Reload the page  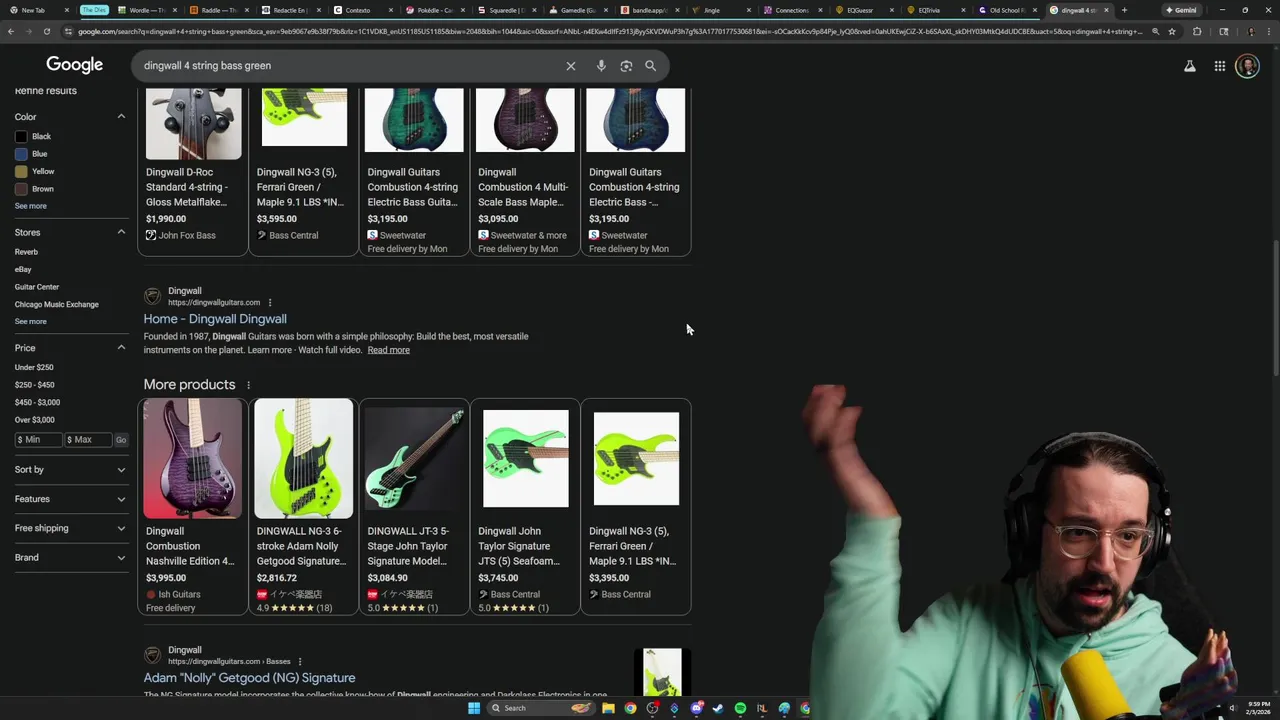48,31
